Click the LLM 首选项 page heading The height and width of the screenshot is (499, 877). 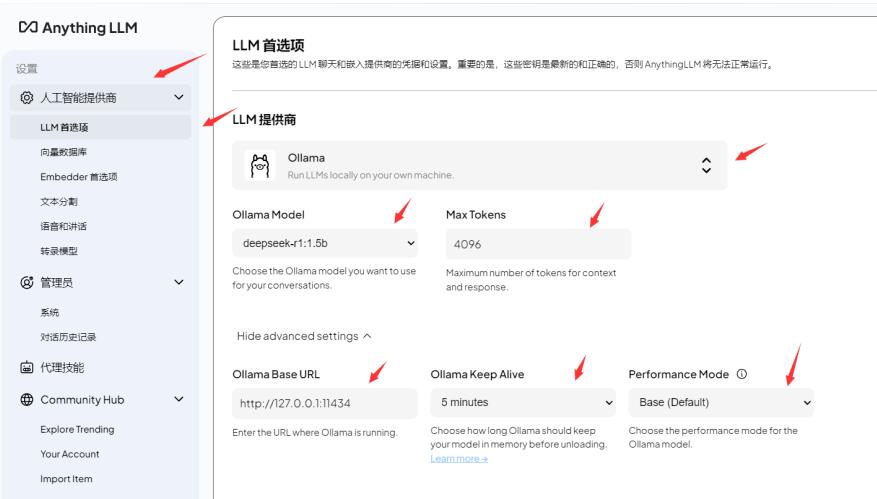pos(268,45)
